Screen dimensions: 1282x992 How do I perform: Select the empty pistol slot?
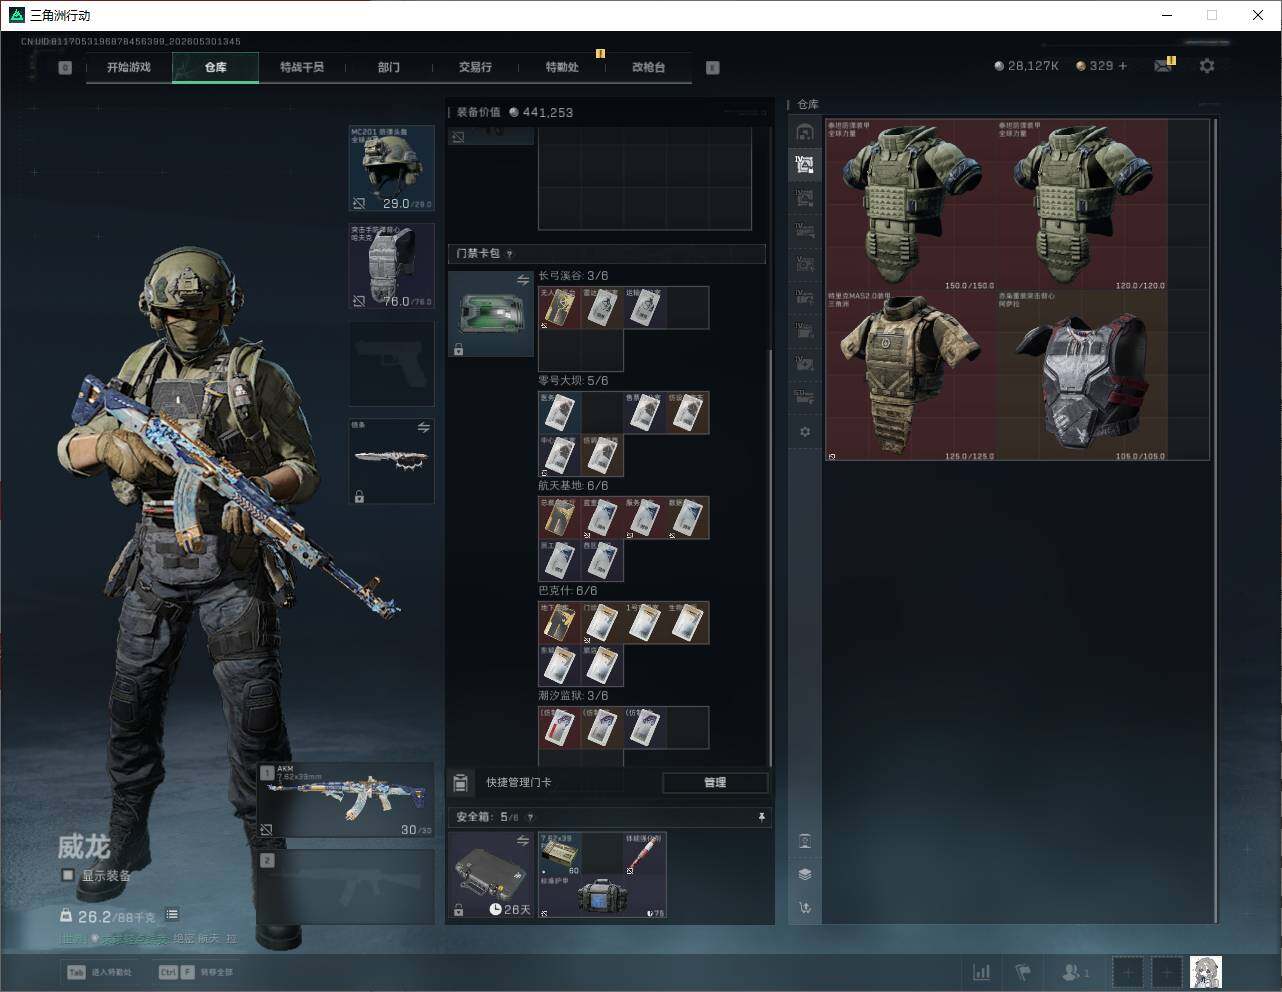[391, 363]
